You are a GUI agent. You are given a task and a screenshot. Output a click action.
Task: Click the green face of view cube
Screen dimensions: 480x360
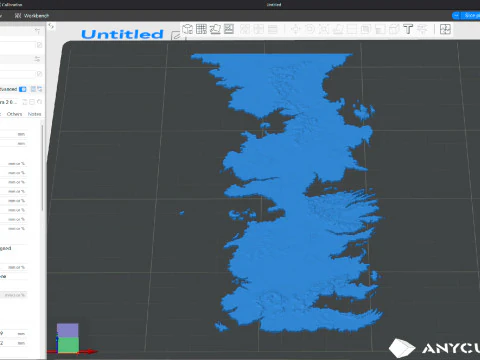(x=68, y=345)
